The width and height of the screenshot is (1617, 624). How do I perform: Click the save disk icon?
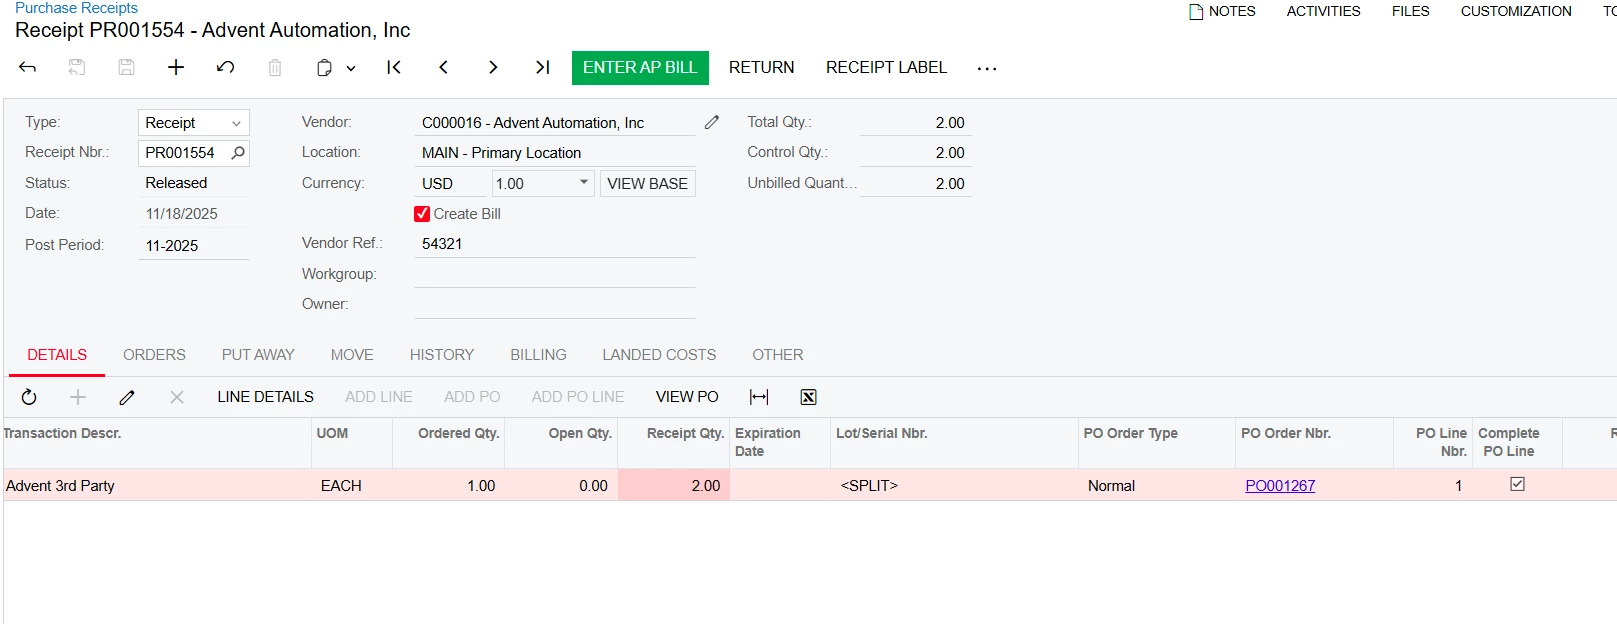126,67
